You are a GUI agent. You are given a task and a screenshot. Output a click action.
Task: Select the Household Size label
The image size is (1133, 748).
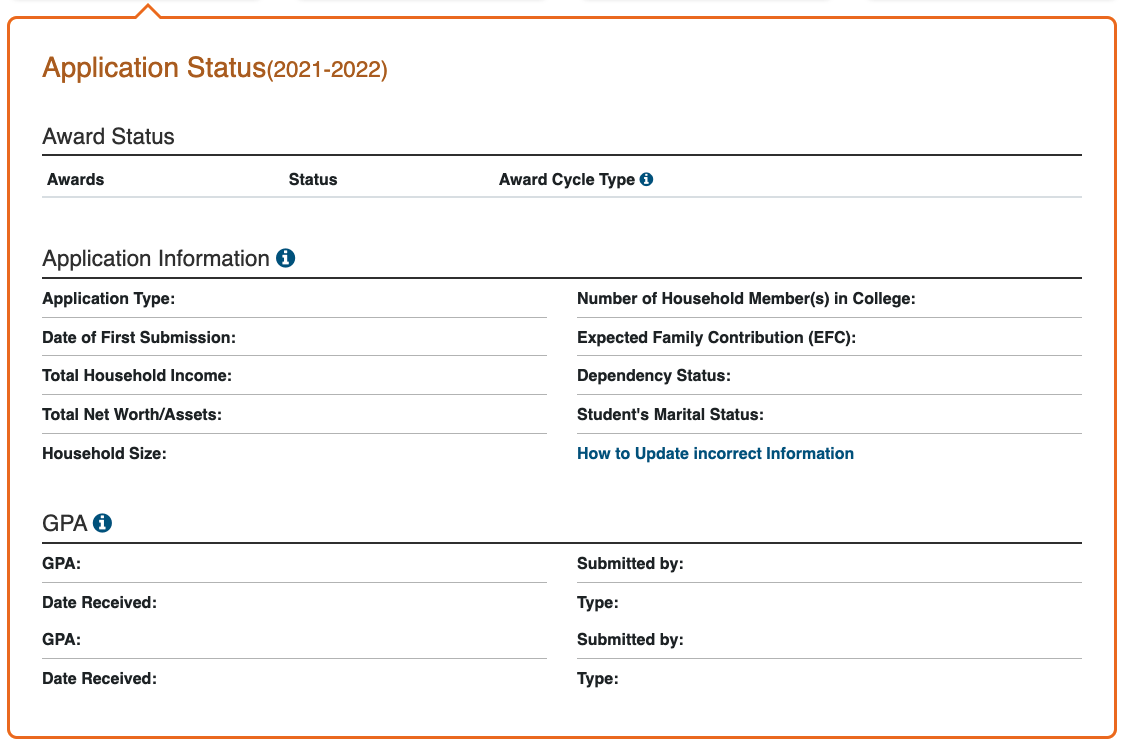104,454
